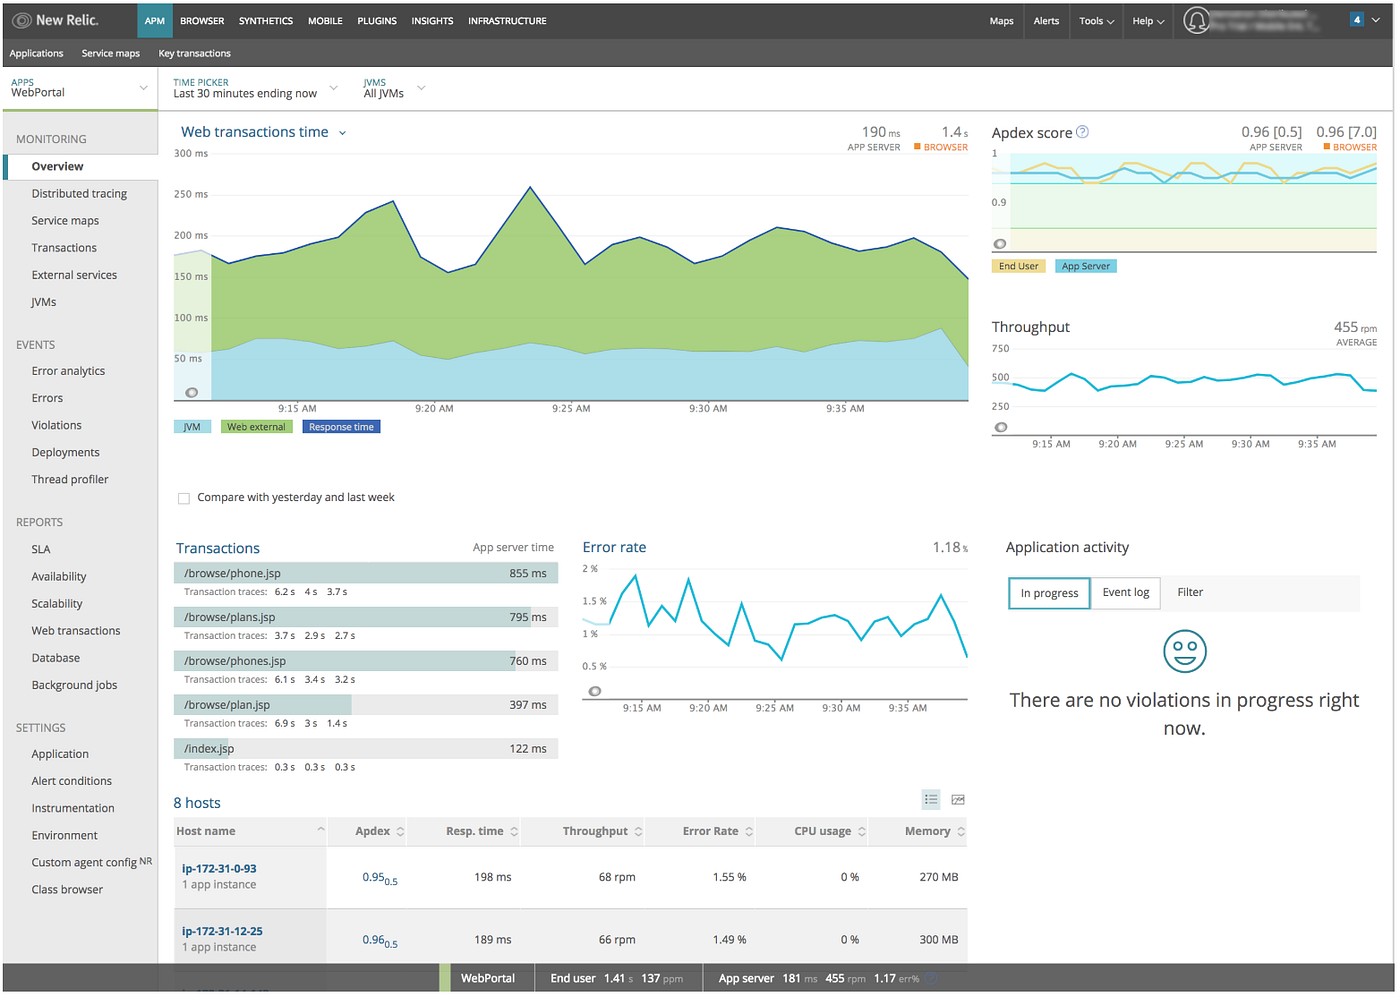This screenshot has width=1400, height=995.
Task: Click the smiley face no-violations icon
Action: (x=1185, y=651)
